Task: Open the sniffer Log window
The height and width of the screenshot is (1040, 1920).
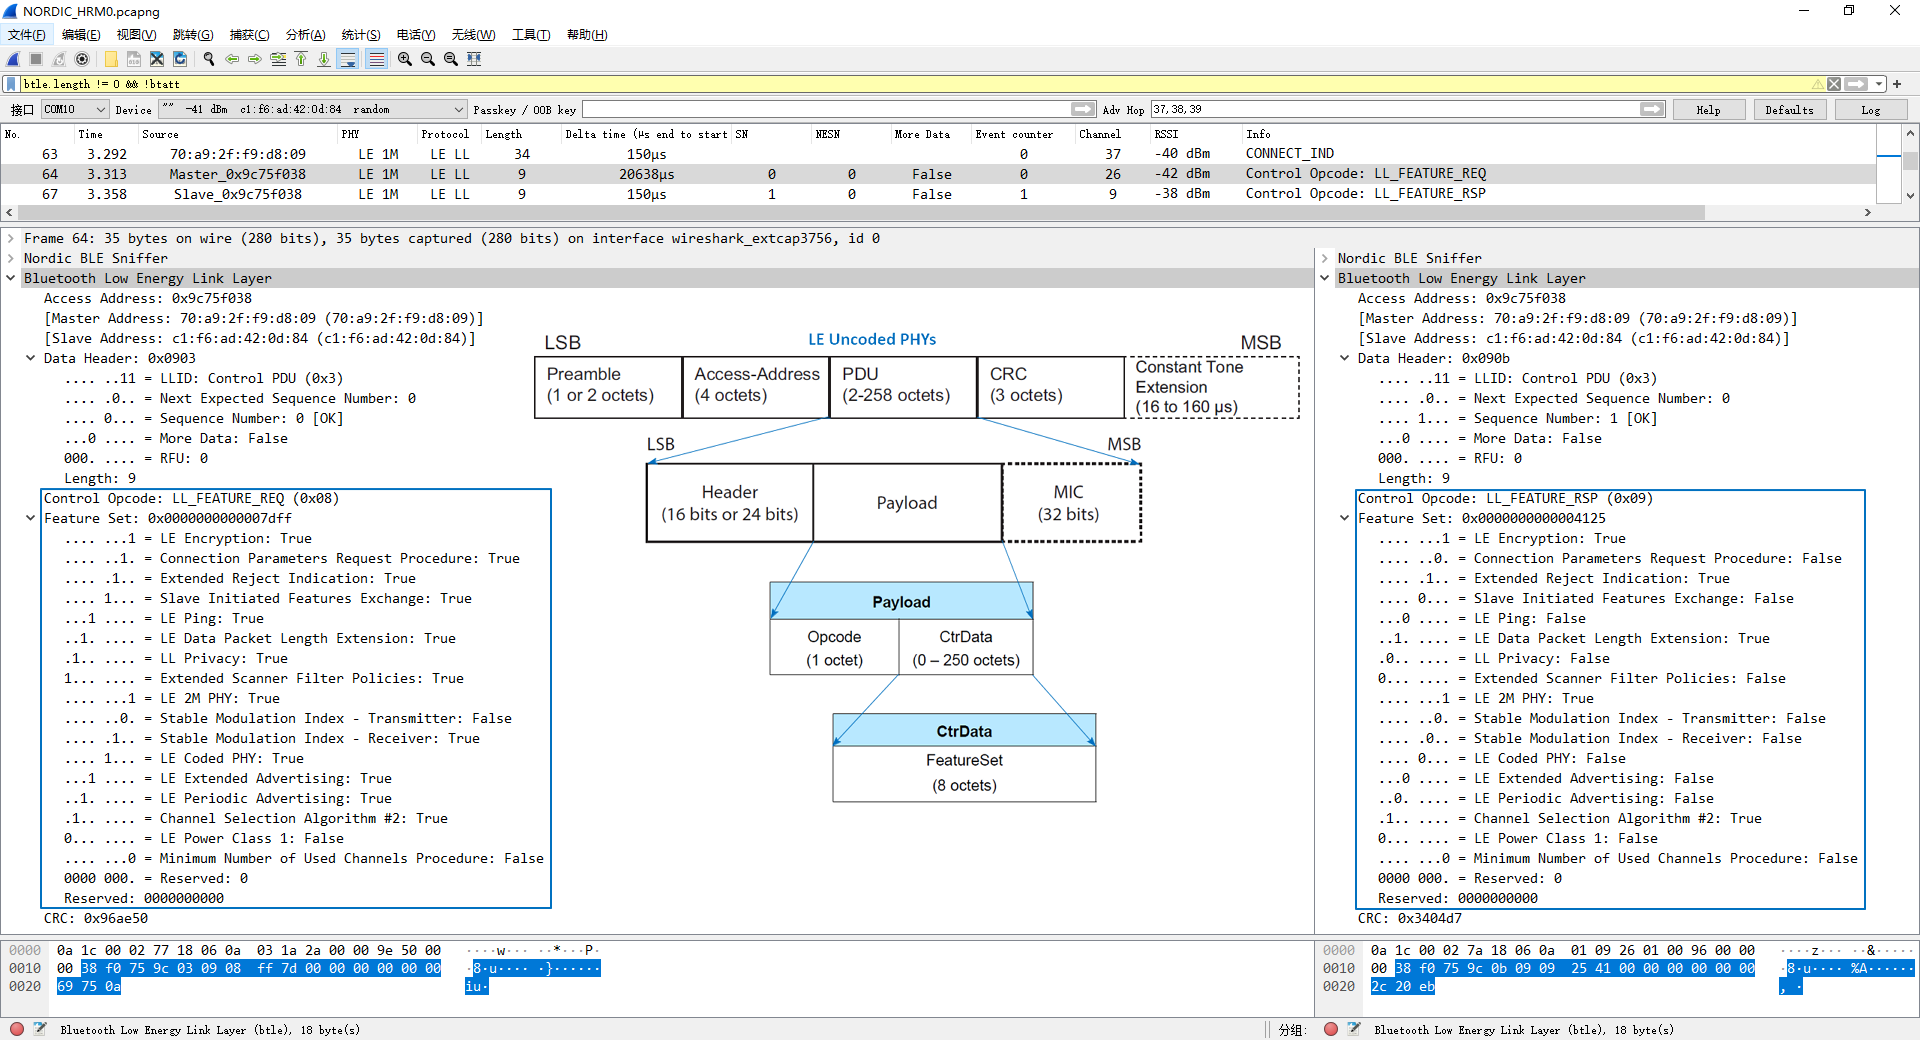Action: 1869,109
